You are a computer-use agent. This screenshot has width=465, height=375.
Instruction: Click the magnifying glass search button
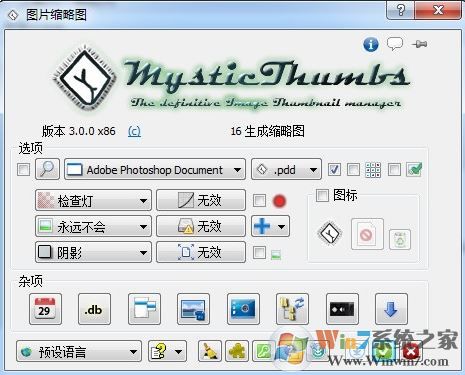47,169
